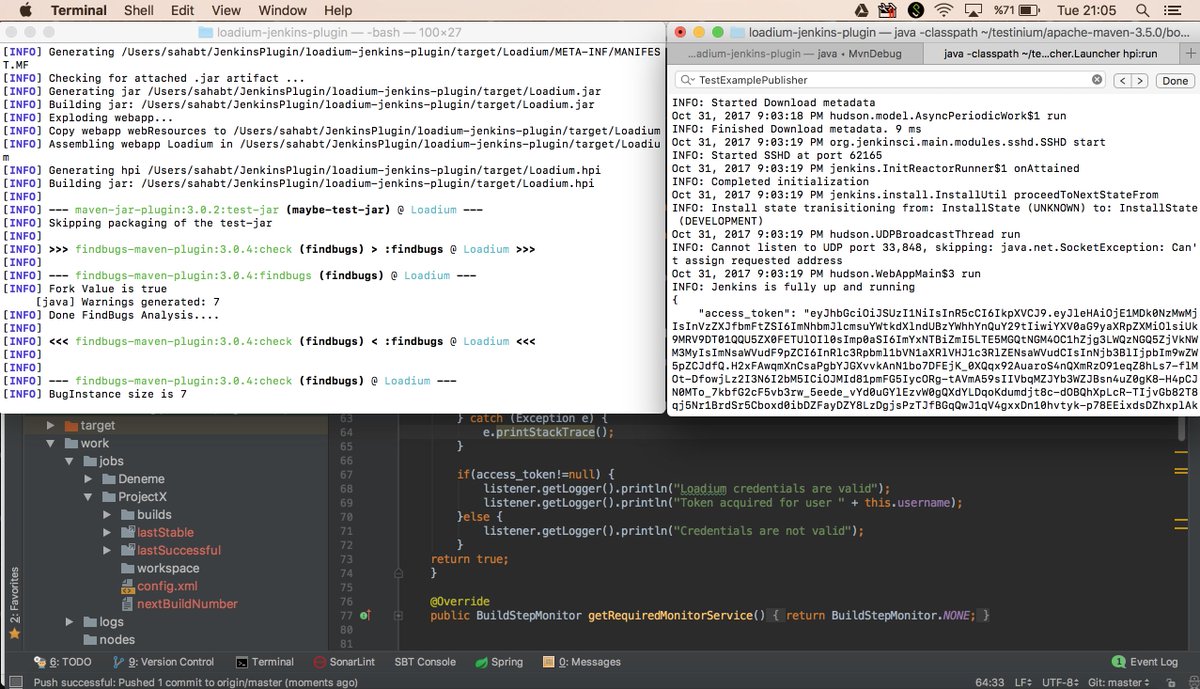Click the clapperboard menu bar icon
This screenshot has width=1200, height=689.
click(888, 11)
